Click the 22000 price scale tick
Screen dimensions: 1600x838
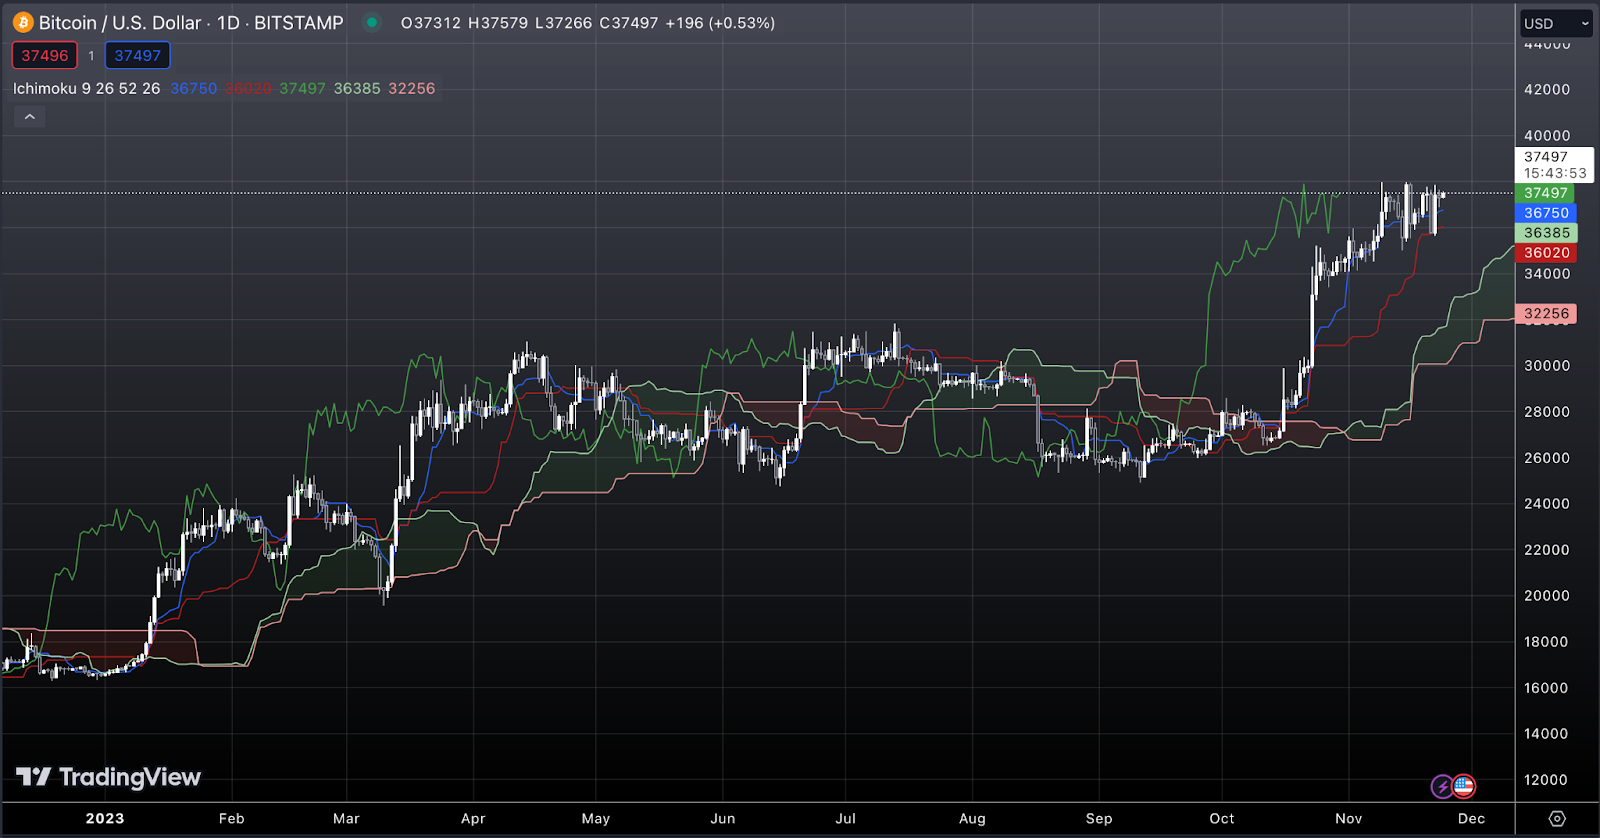tap(1547, 549)
